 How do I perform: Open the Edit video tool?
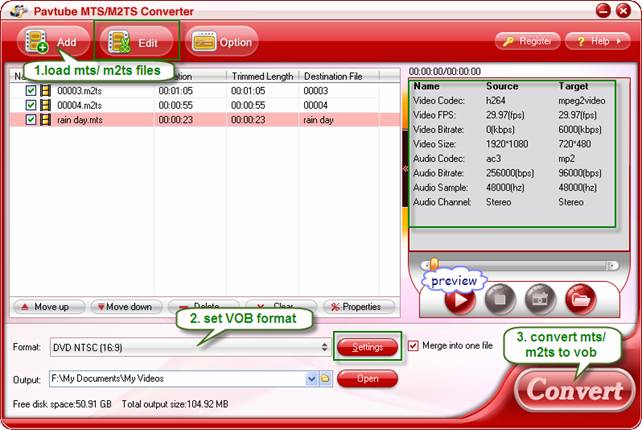136,42
